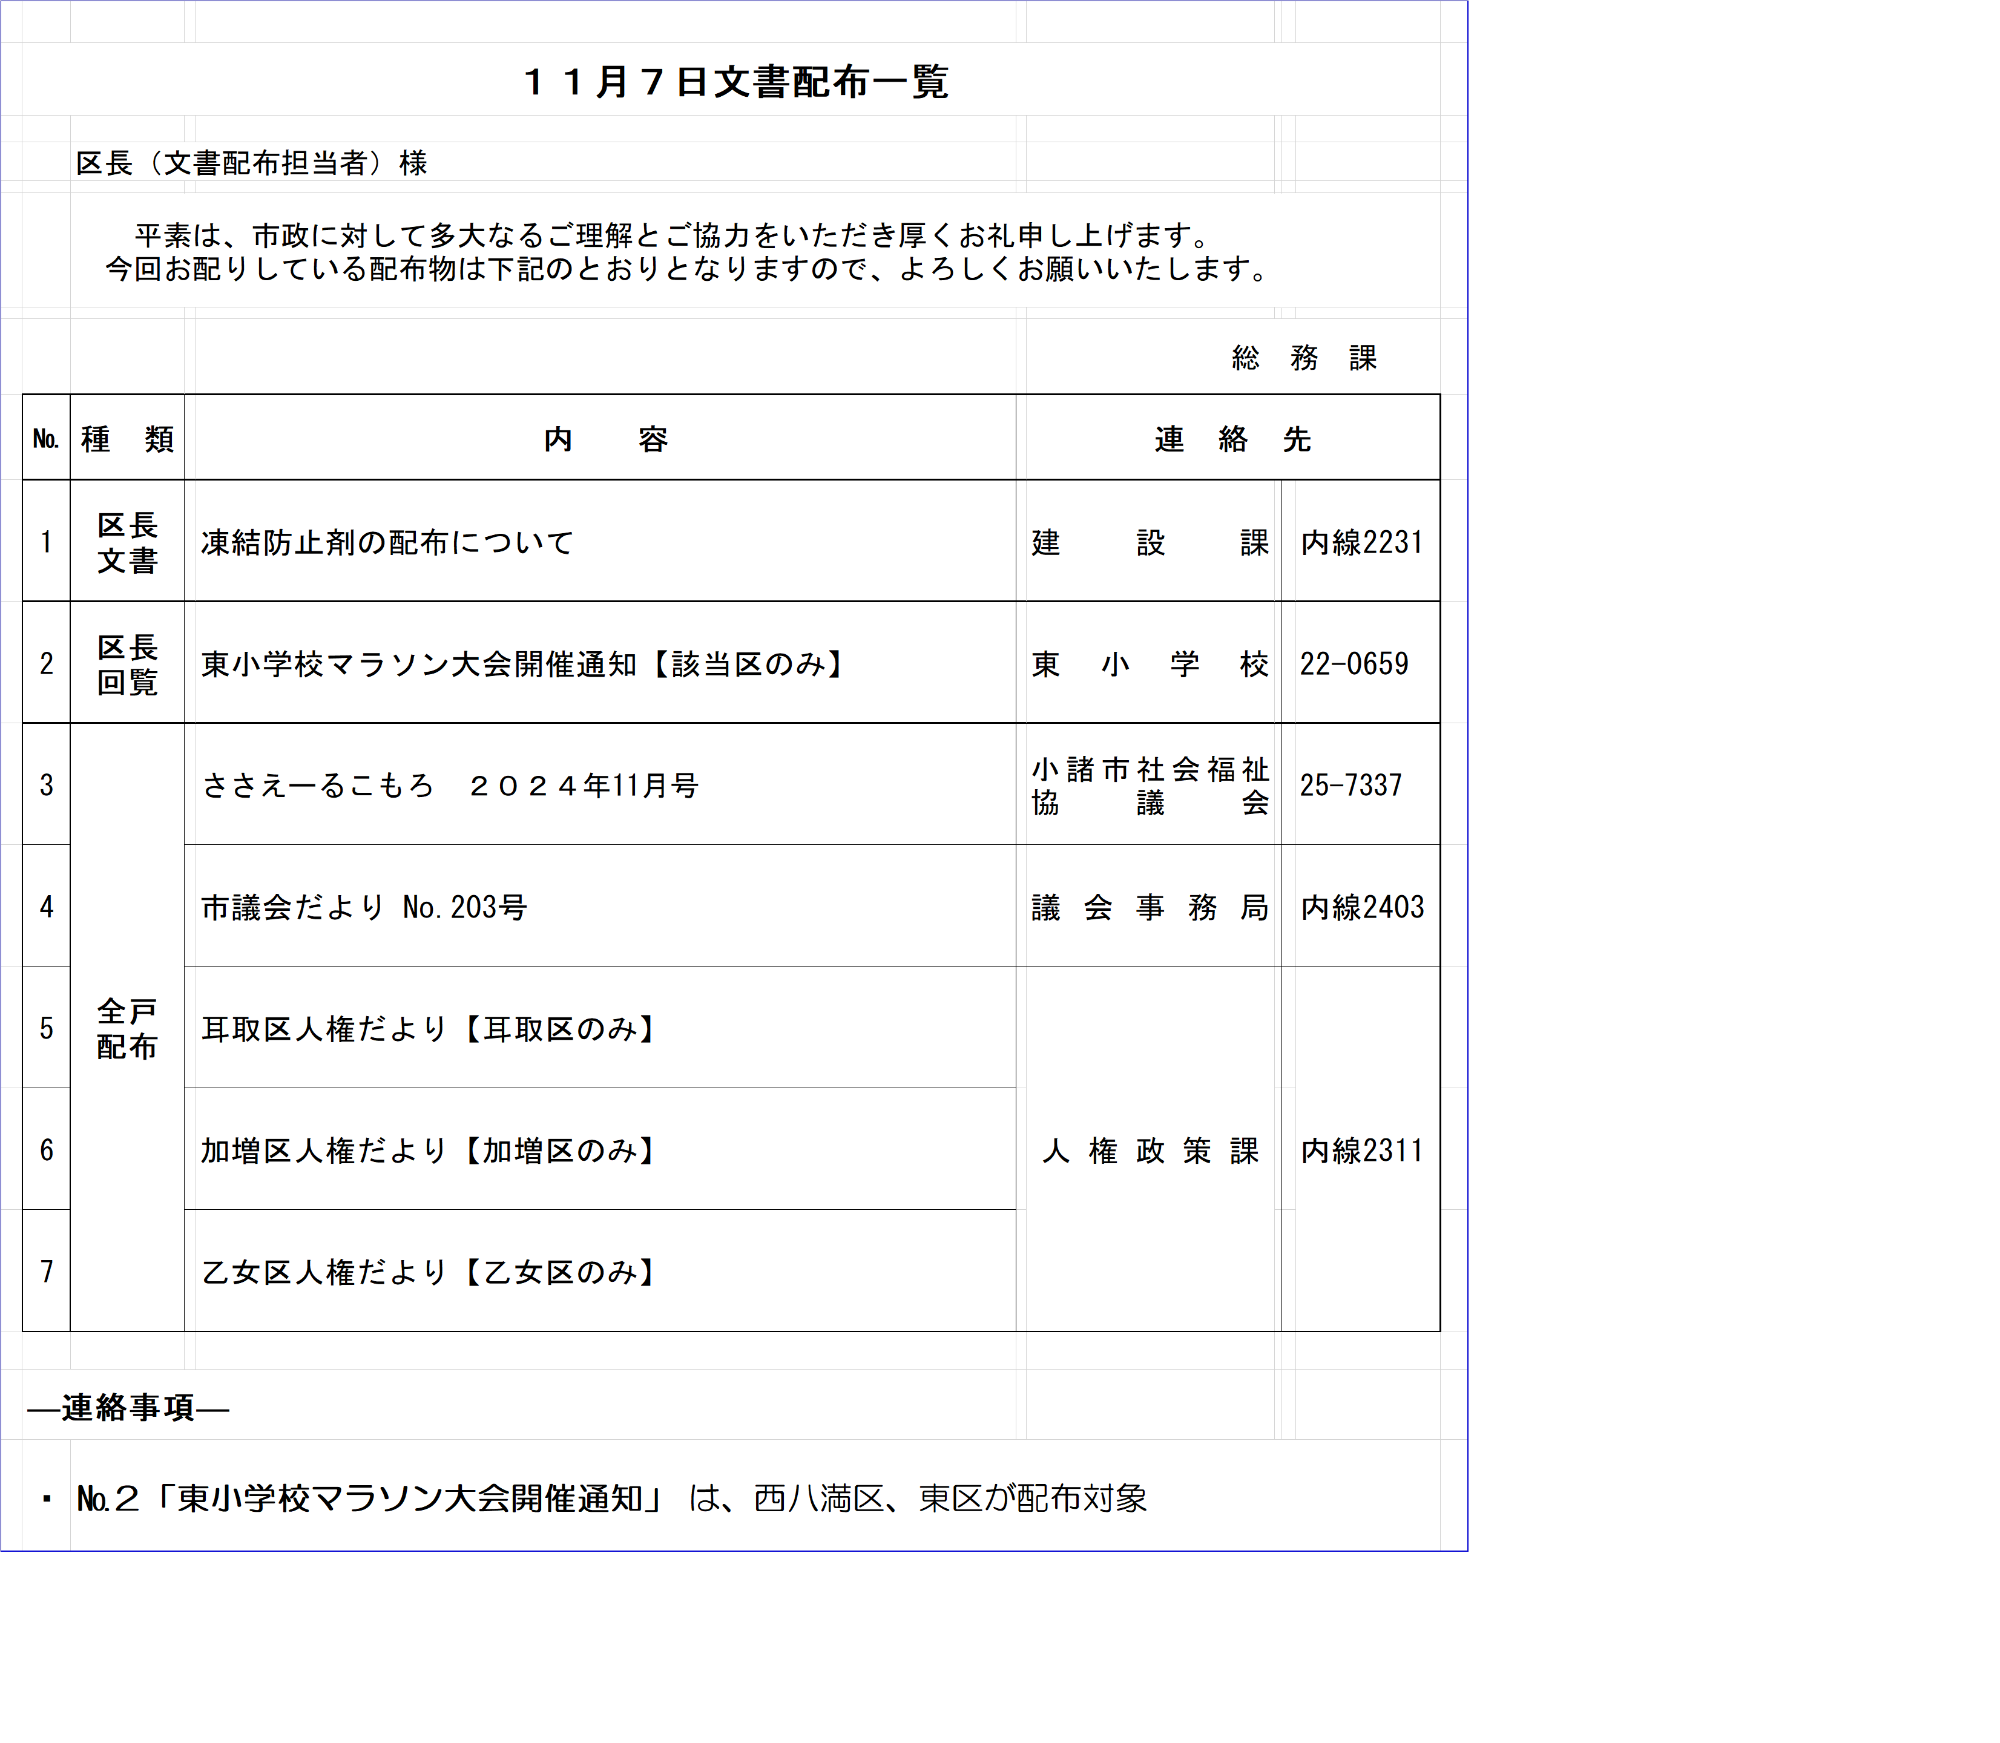Select row number '7' cell
2000x1743 pixels.
pos(46,1271)
